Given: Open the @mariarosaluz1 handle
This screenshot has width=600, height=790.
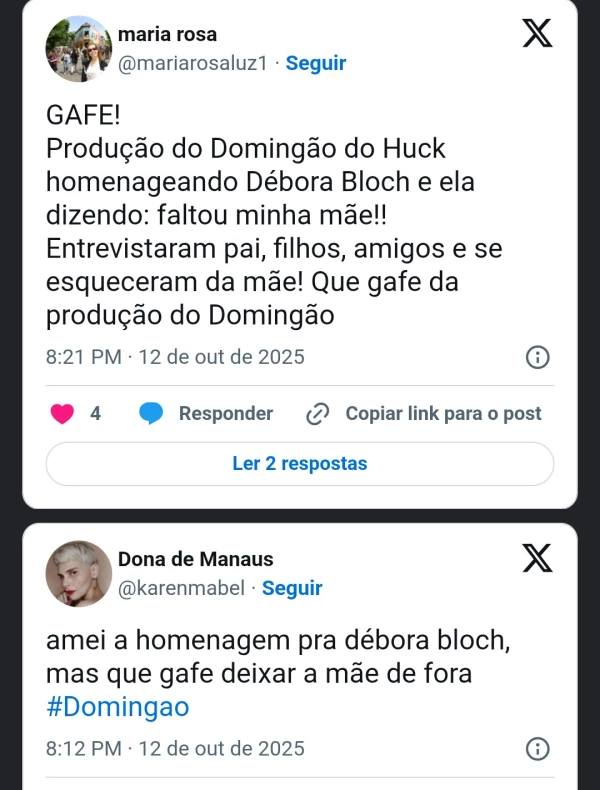Looking at the screenshot, I should (x=196, y=63).
